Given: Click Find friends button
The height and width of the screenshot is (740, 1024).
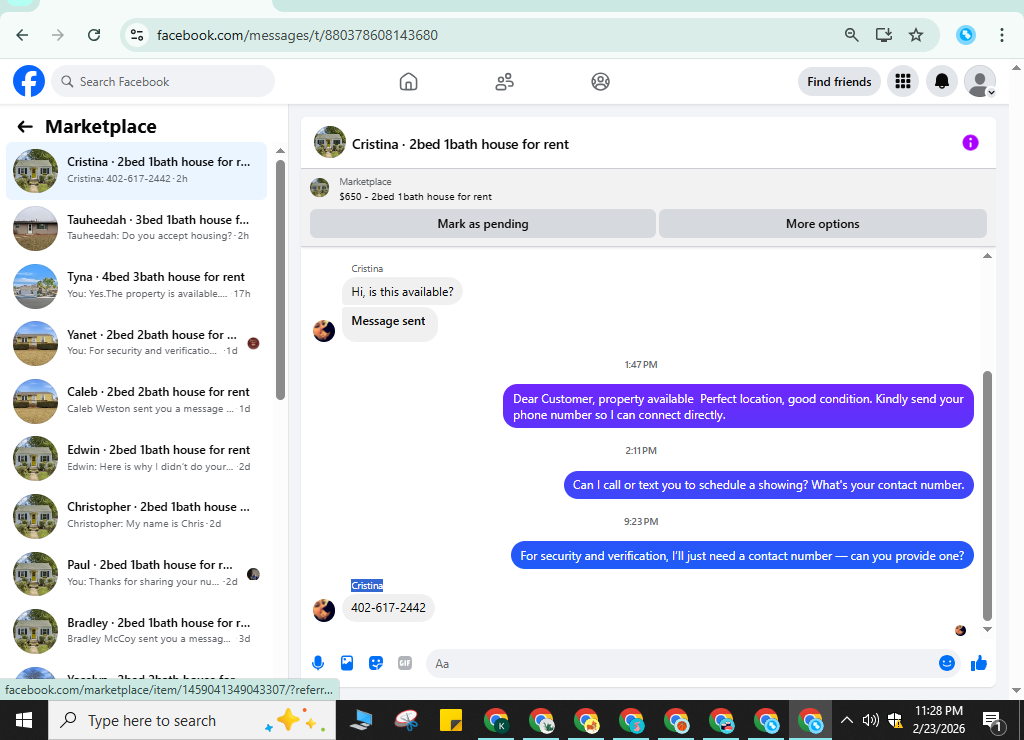Looking at the screenshot, I should coord(839,82).
